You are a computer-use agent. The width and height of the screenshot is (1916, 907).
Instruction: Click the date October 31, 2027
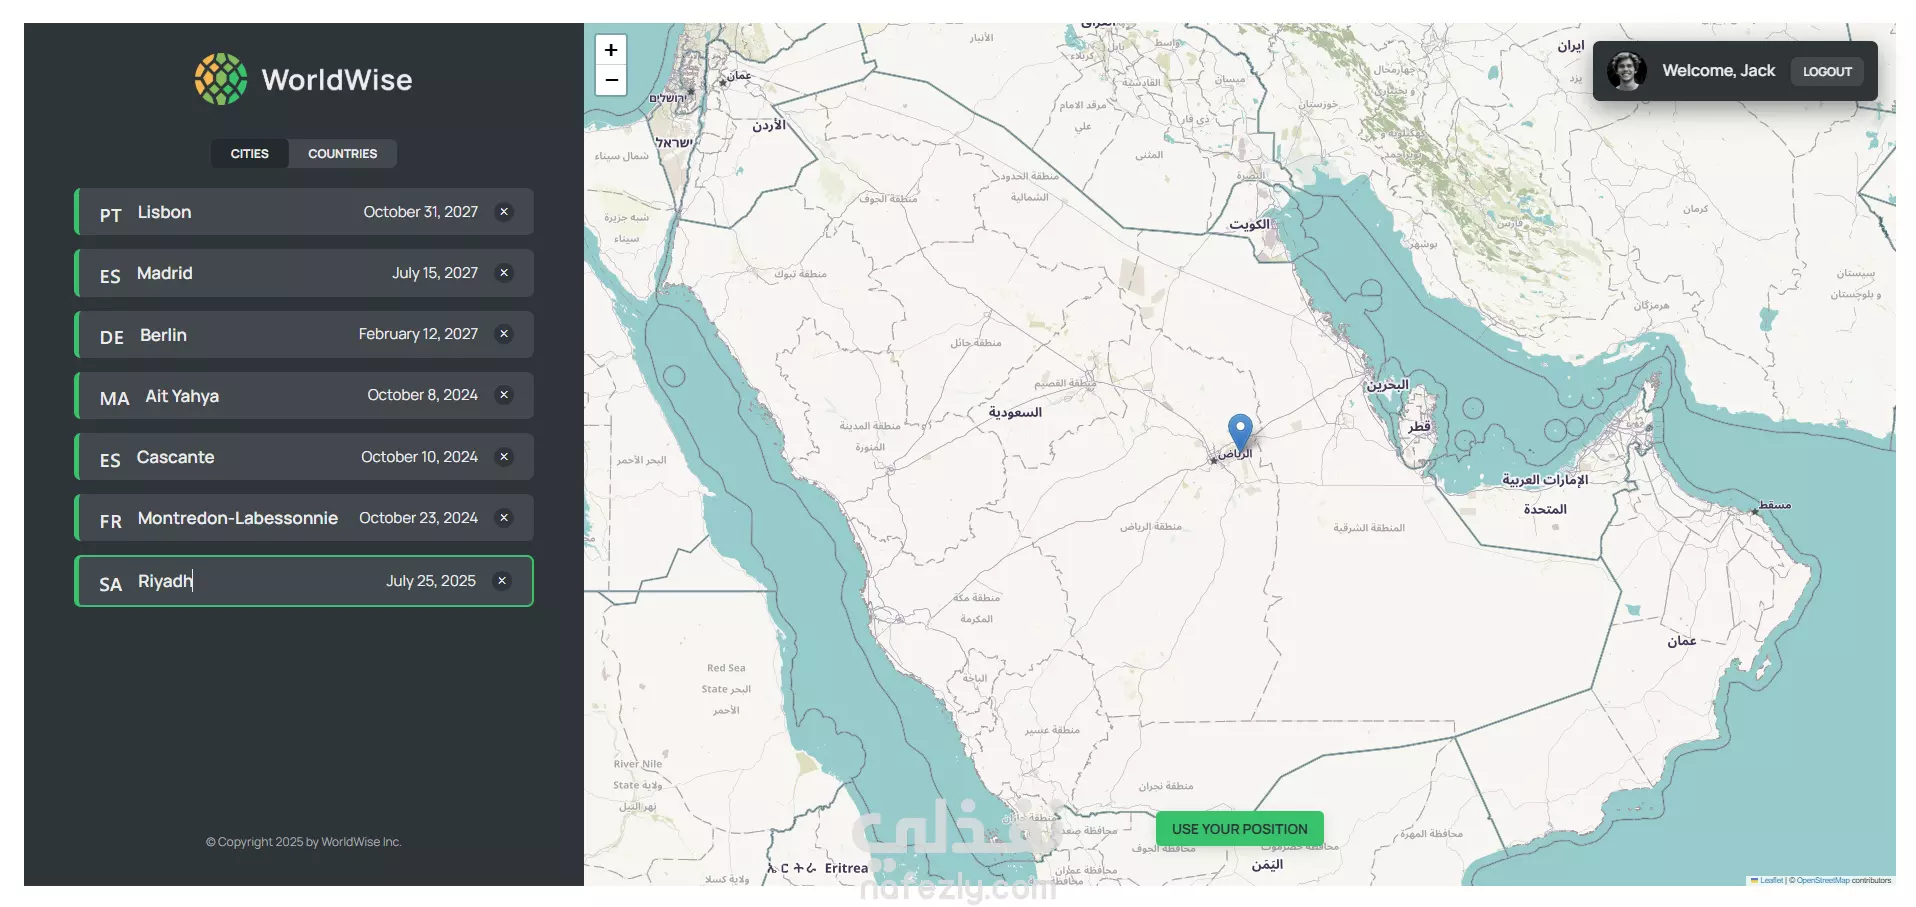(x=421, y=212)
